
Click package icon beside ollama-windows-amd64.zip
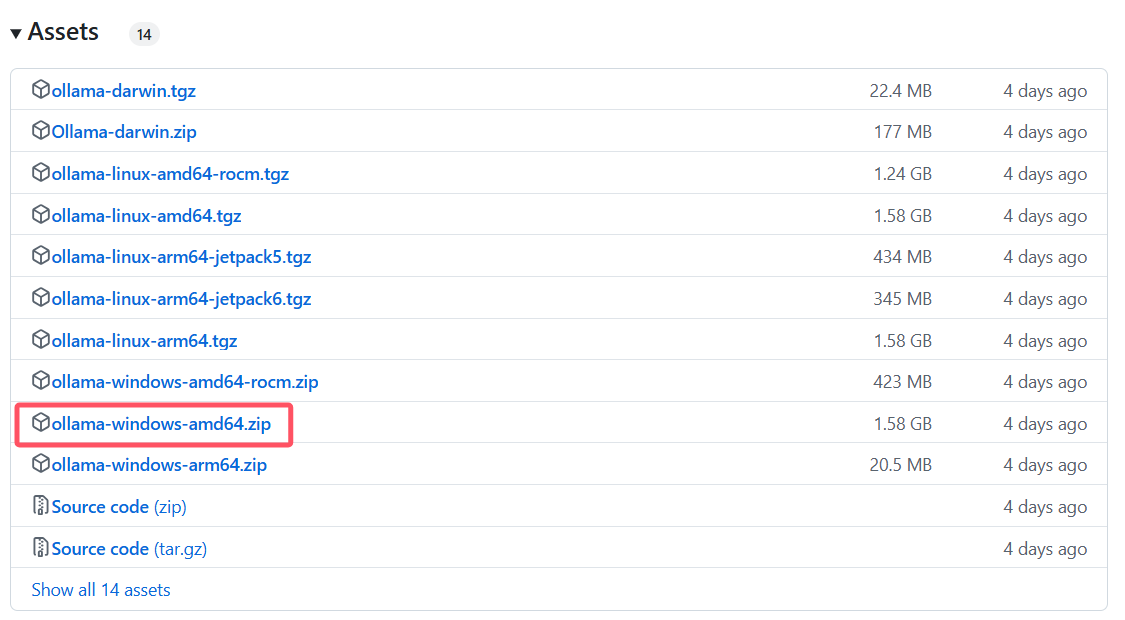[41, 423]
